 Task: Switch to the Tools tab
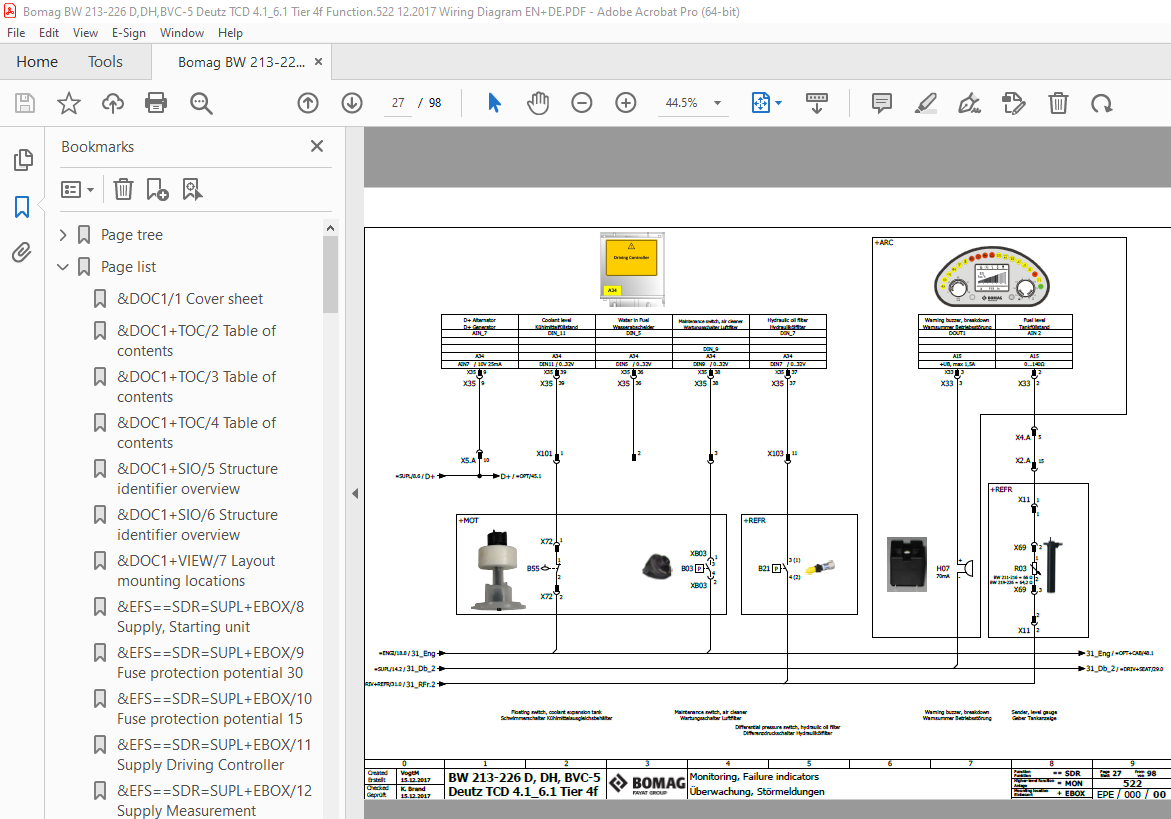pos(105,62)
